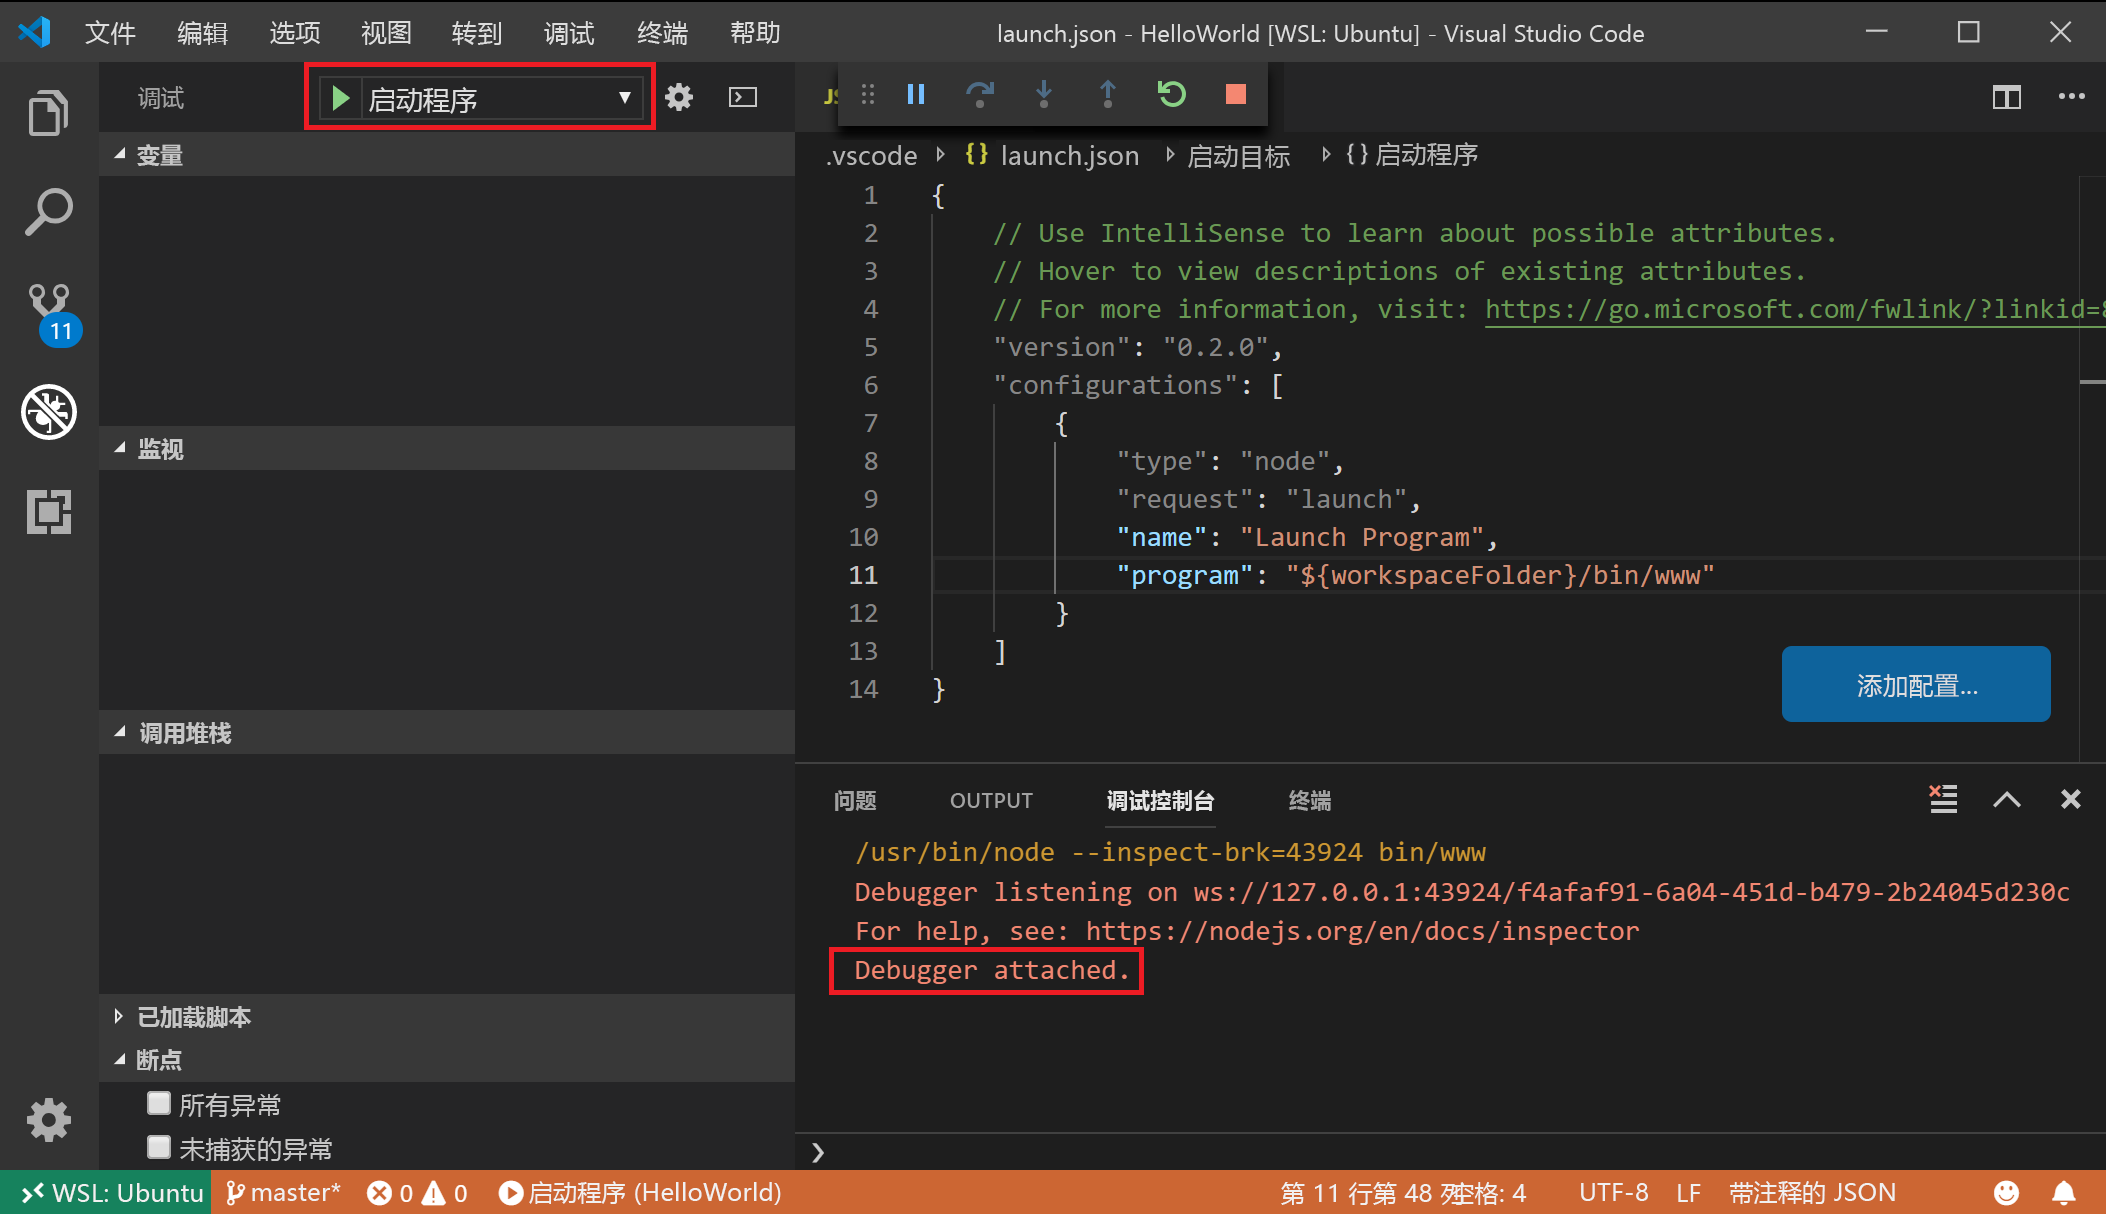Viewport: 2106px width, 1214px height.
Task: Click master* branch in status bar
Action: [x=283, y=1193]
